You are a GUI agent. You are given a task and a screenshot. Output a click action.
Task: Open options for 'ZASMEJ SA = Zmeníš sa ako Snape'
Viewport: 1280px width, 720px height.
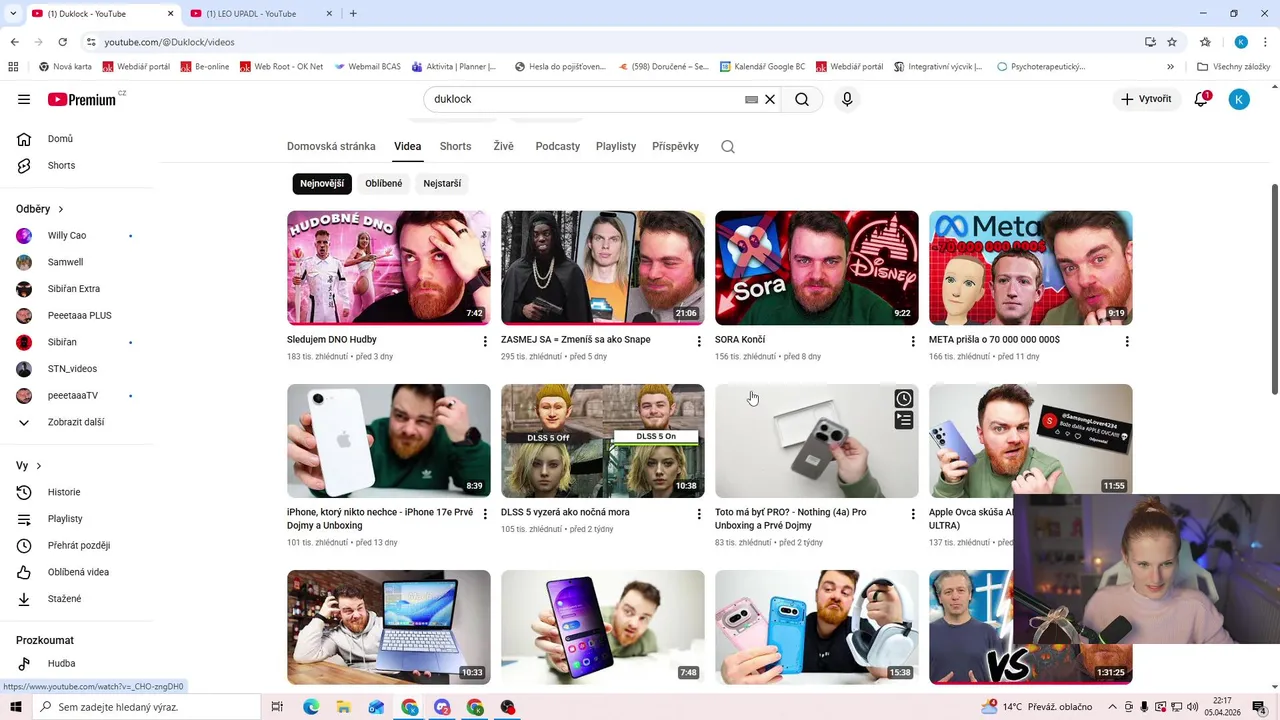tap(699, 341)
